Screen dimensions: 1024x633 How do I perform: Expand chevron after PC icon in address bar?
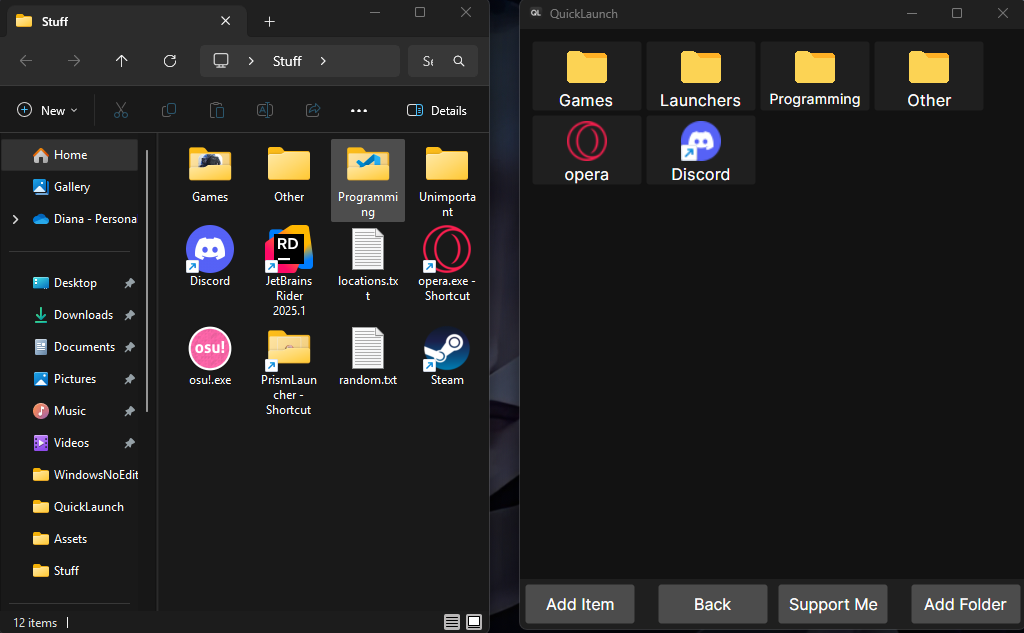click(251, 61)
